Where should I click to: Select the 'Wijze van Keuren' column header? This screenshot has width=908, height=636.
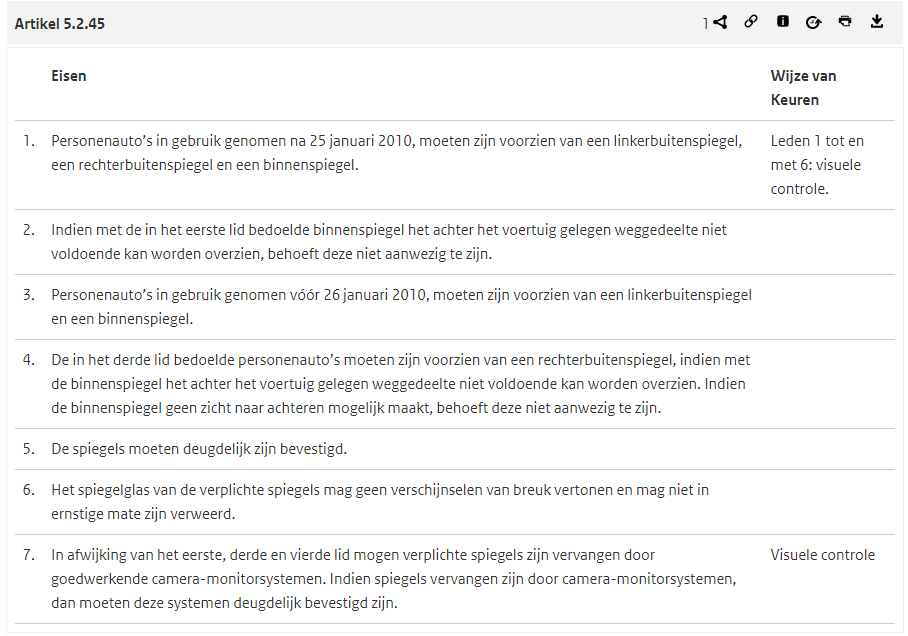[x=803, y=88]
